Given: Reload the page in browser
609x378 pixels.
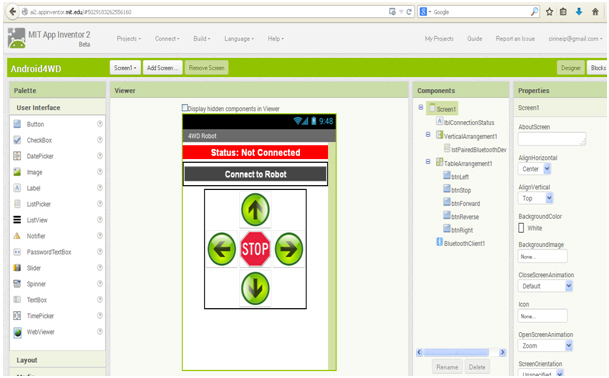Looking at the screenshot, I should 409,12.
